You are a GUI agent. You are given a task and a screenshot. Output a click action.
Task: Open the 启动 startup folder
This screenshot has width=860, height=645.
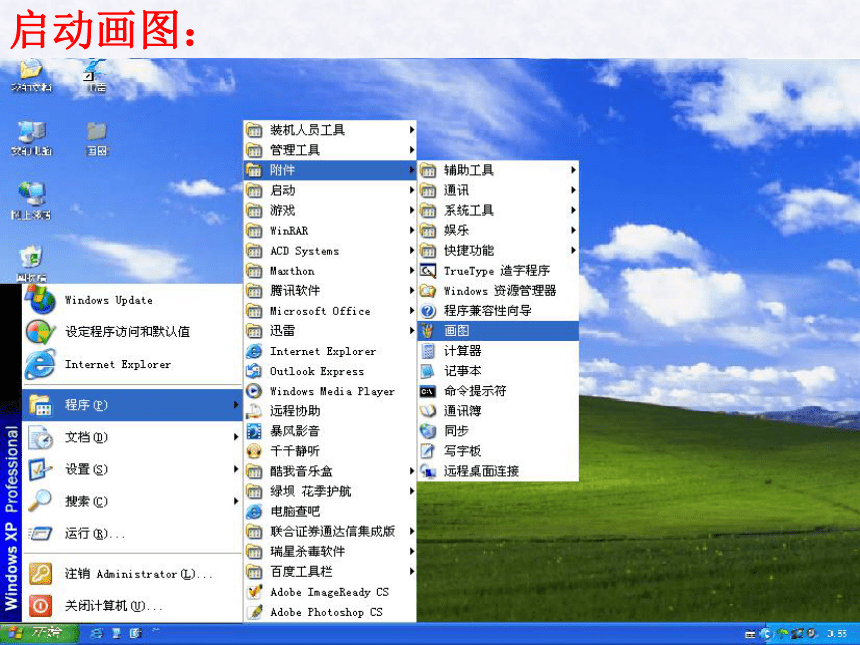click(330, 190)
